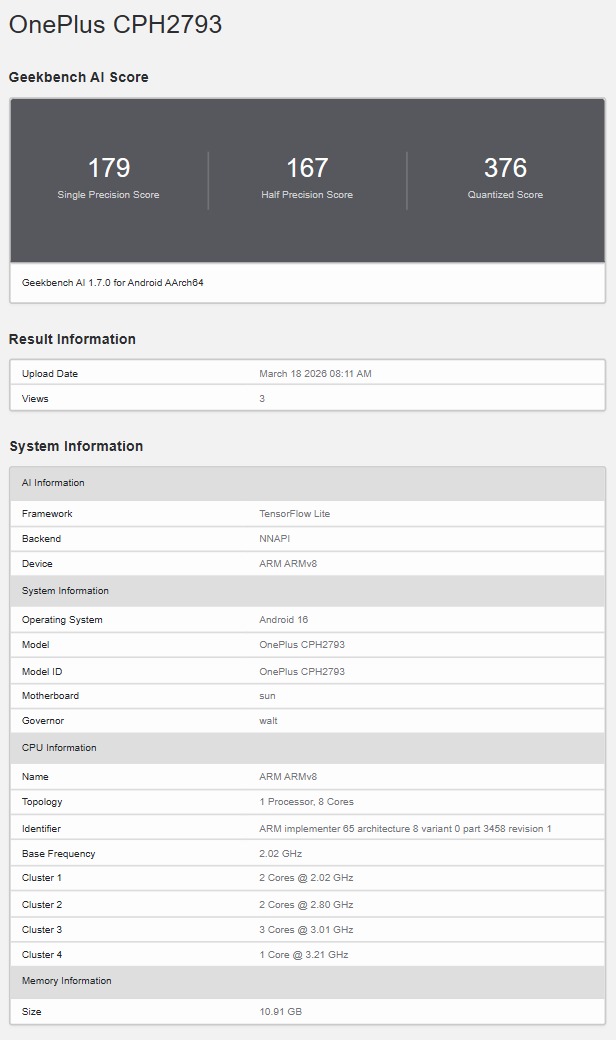Screen dimensions: 616x1040
Task: Select the Model value OnePlus CPH2793
Action: 302,645
